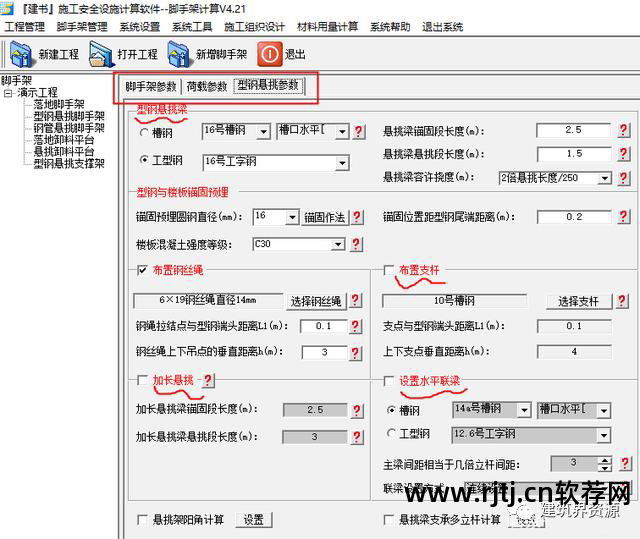
Task: Open help icon for 钢绳拉结点与型钢端头距离
Action: 355,326
